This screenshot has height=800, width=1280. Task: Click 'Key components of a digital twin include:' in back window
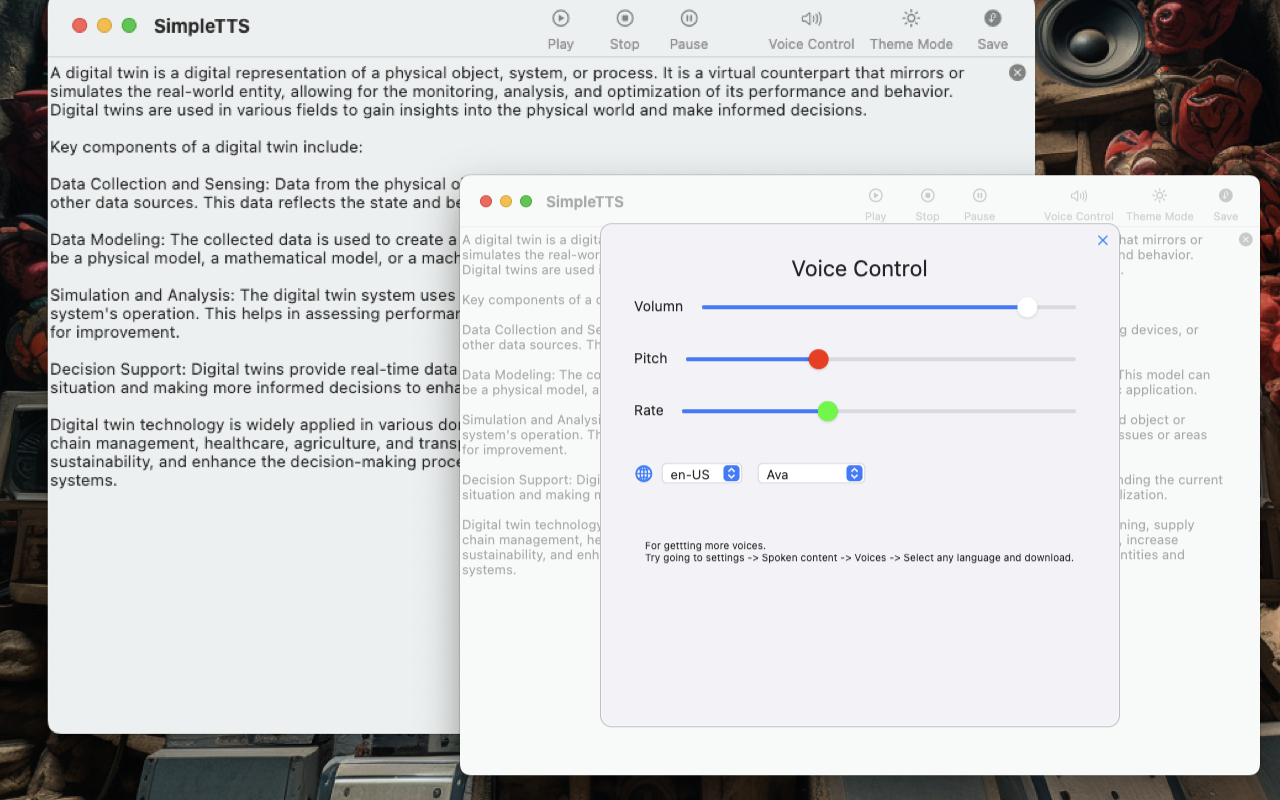(206, 147)
